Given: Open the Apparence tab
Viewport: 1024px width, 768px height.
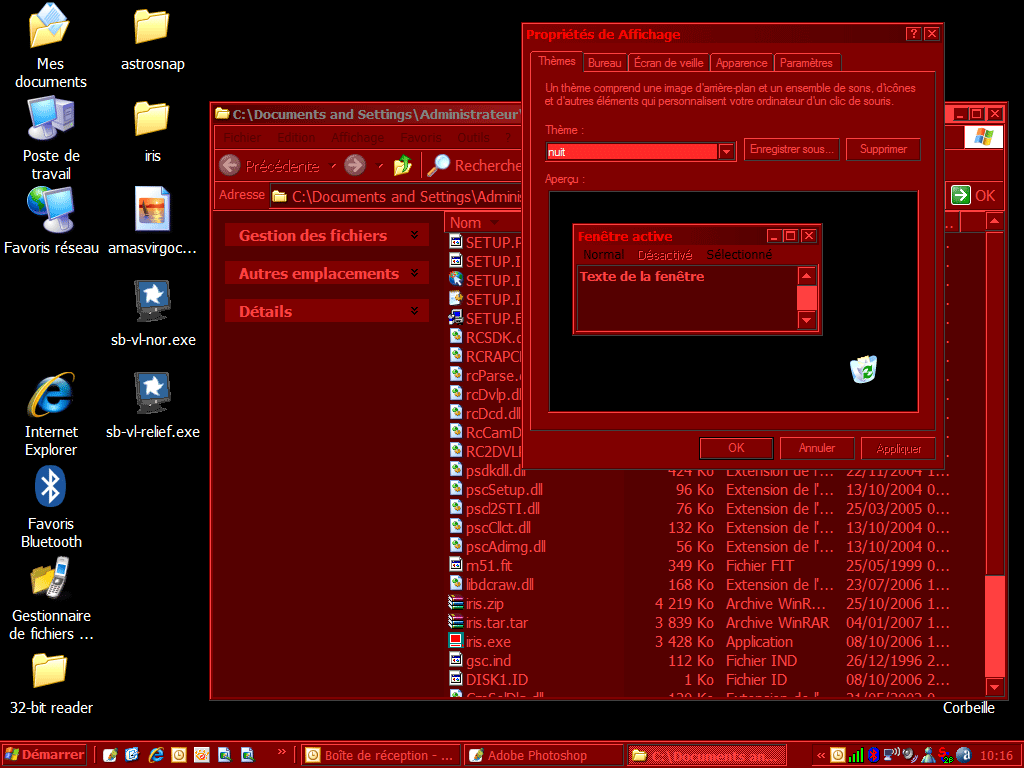Looking at the screenshot, I should click(742, 63).
